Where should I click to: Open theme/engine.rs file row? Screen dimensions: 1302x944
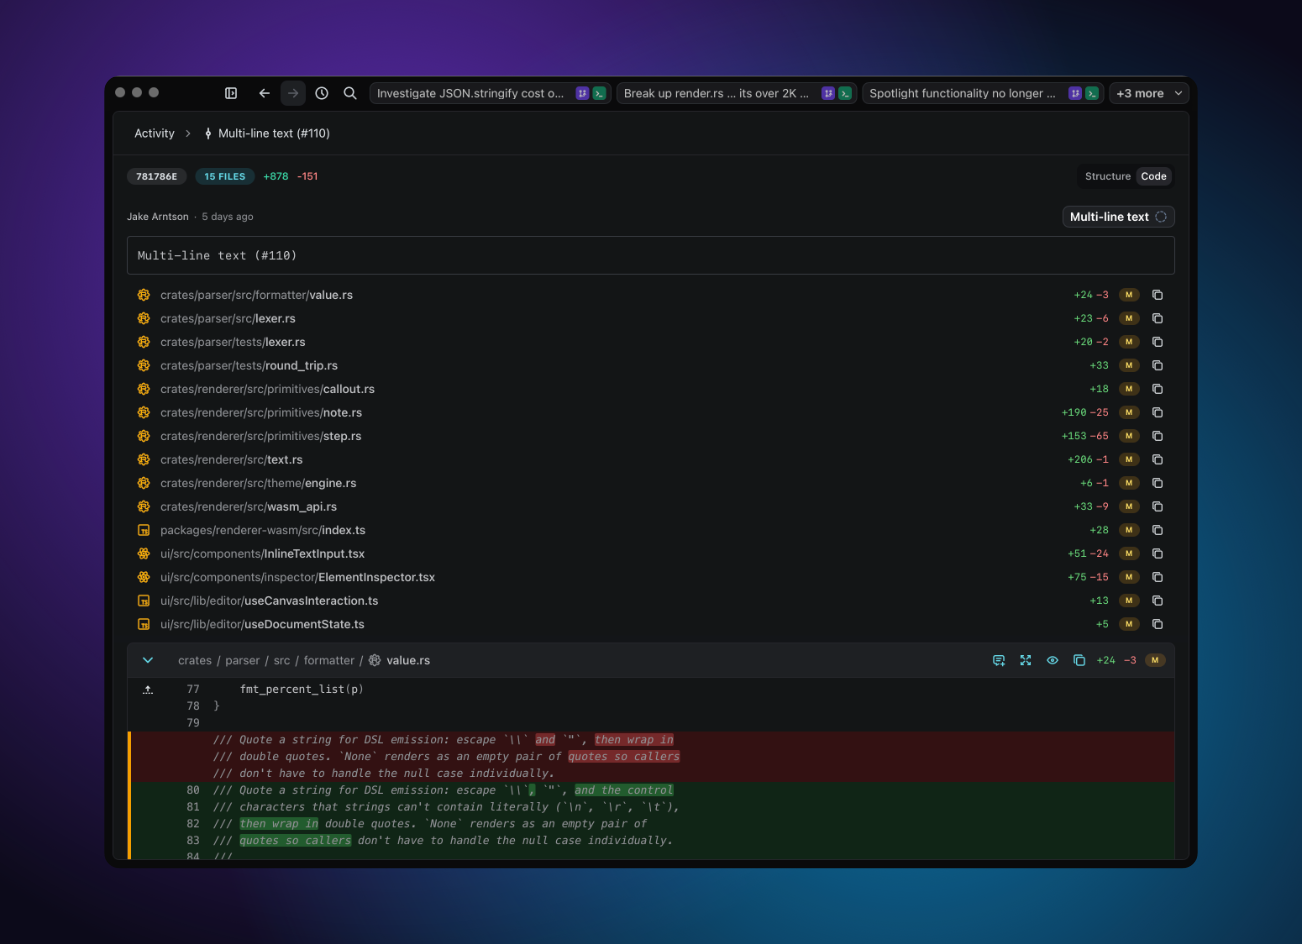point(650,483)
